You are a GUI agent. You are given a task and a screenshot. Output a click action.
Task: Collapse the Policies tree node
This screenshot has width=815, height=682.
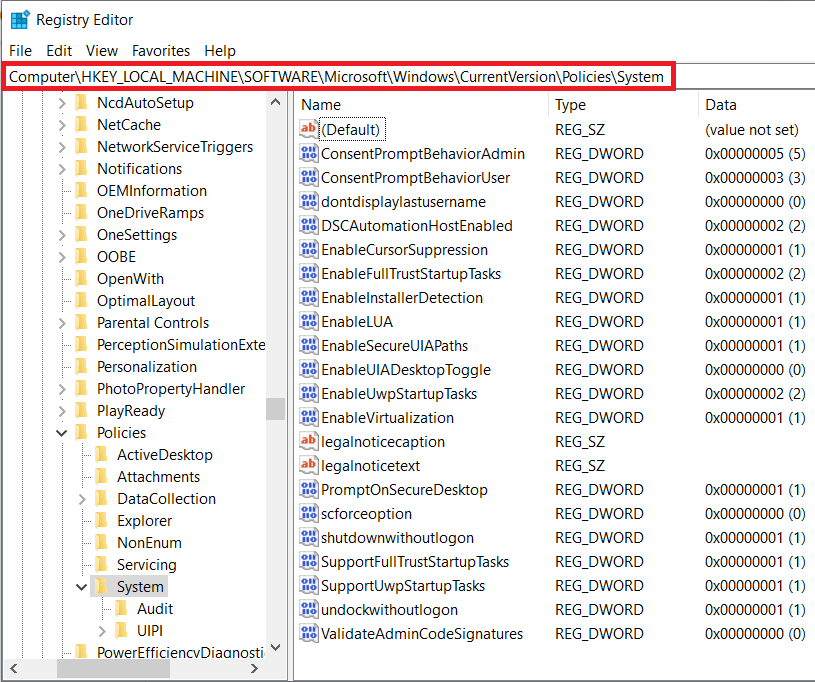(x=62, y=433)
